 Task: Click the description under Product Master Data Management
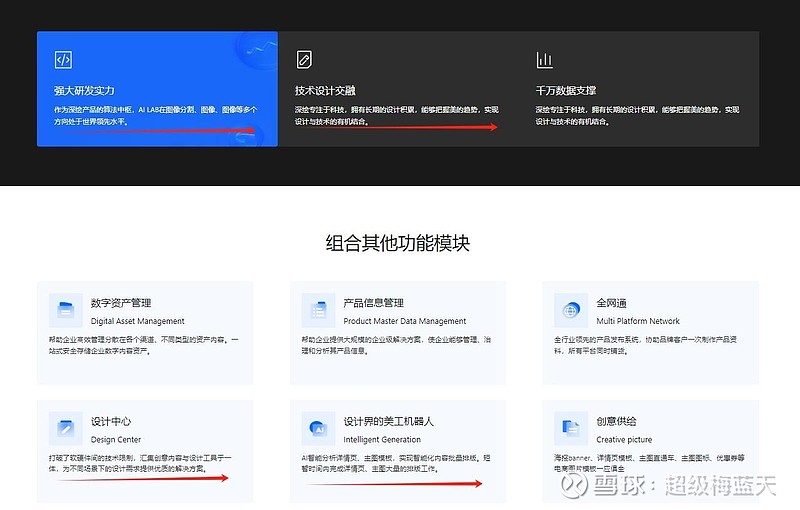pos(396,345)
